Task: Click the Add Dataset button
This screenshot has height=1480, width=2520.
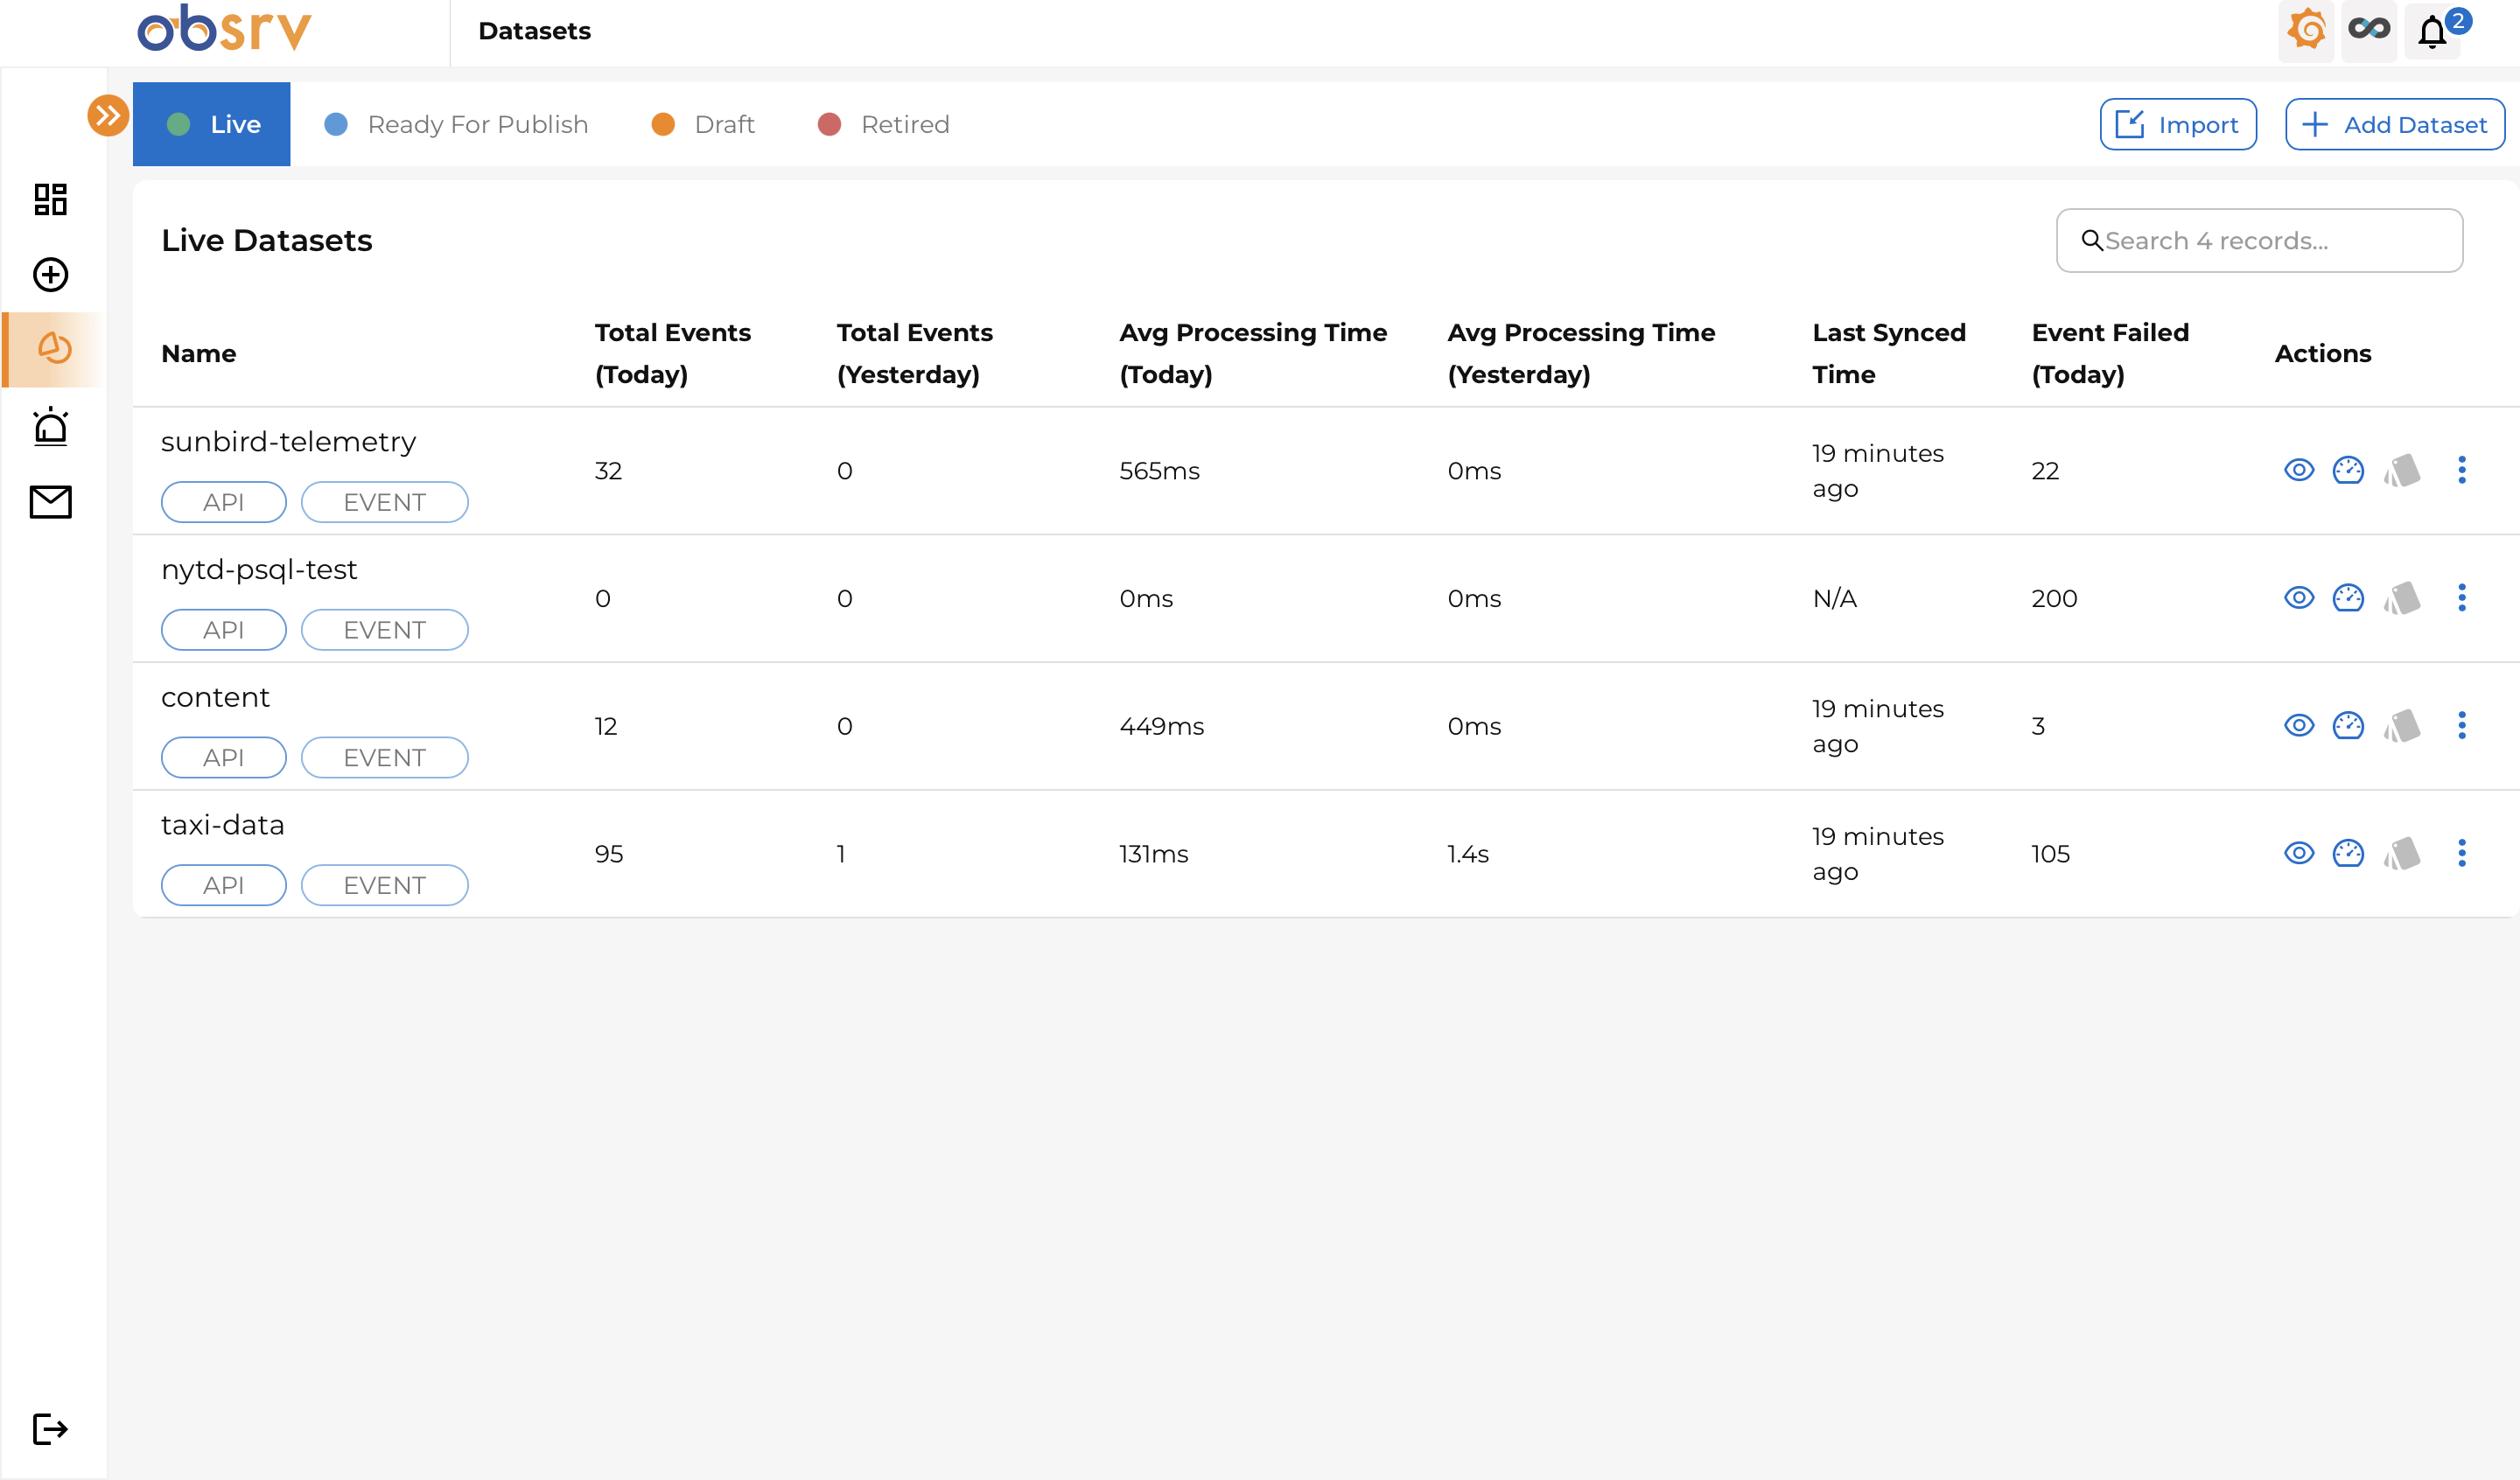Action: 2394,124
